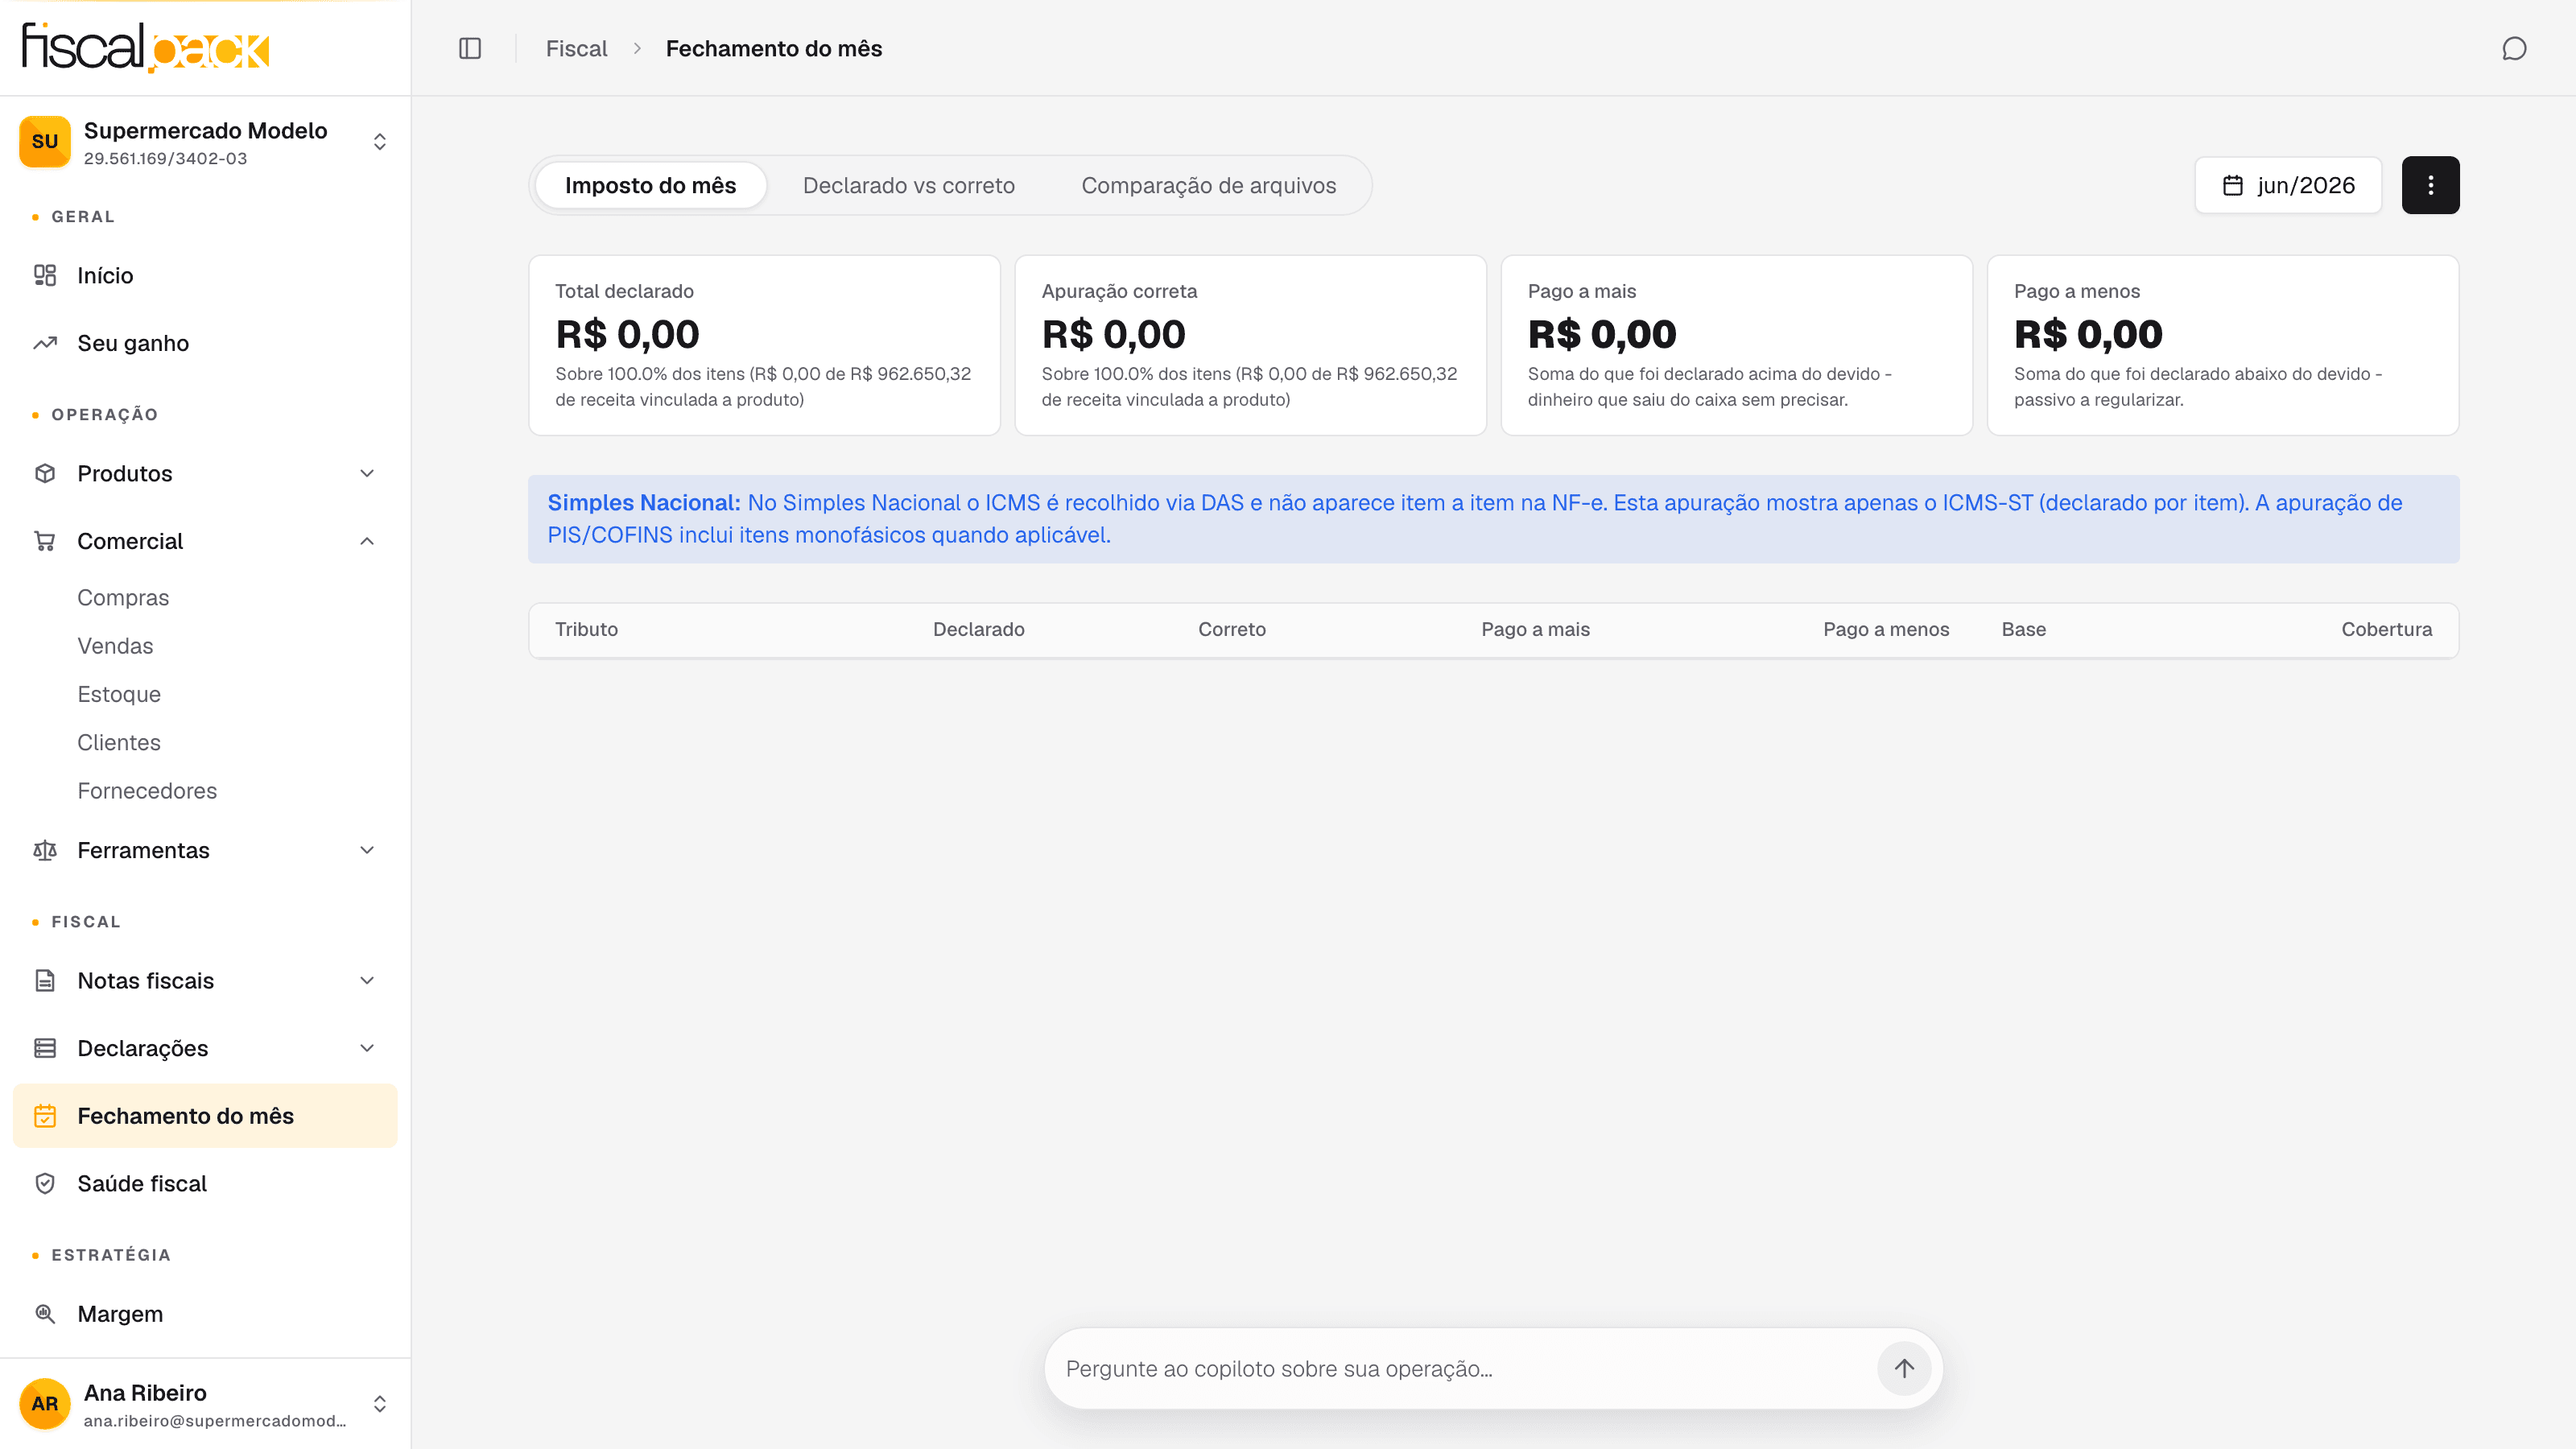Click the Fechamento do mês breadcrumb title
The image size is (2576, 1449).
(773, 48)
